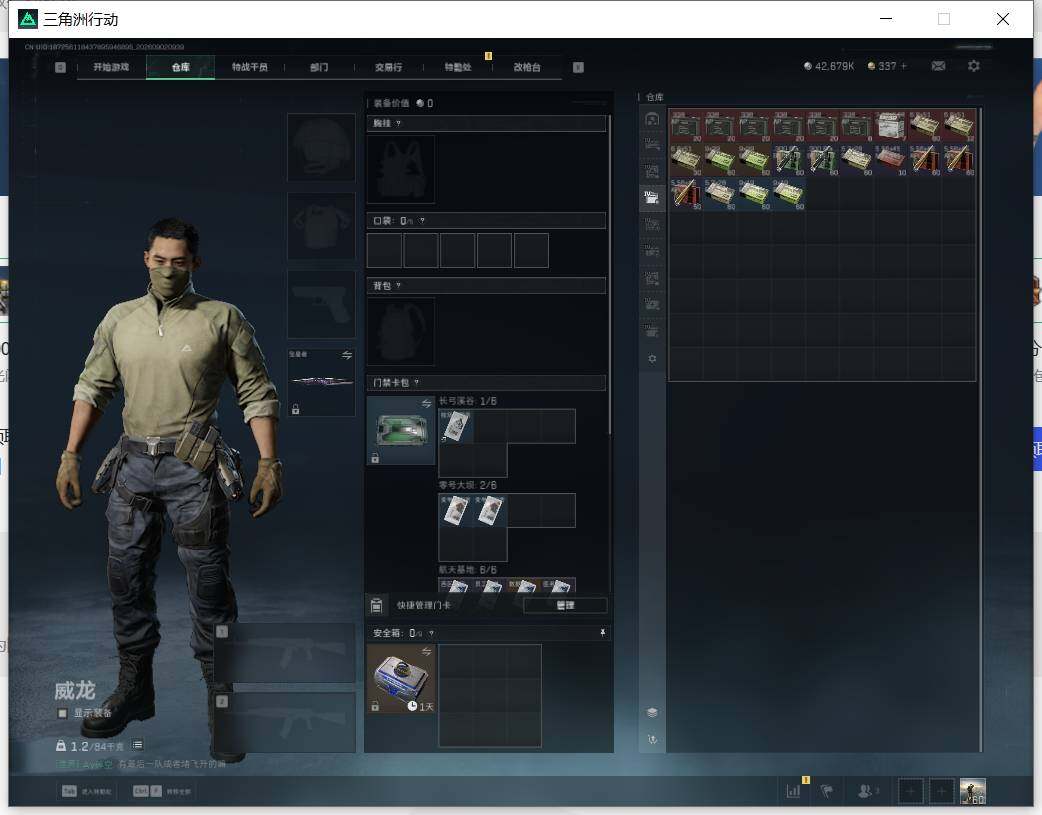1042x815 pixels.
Task: Click the next-tab key icon right of 改枪台
Action: tap(578, 67)
